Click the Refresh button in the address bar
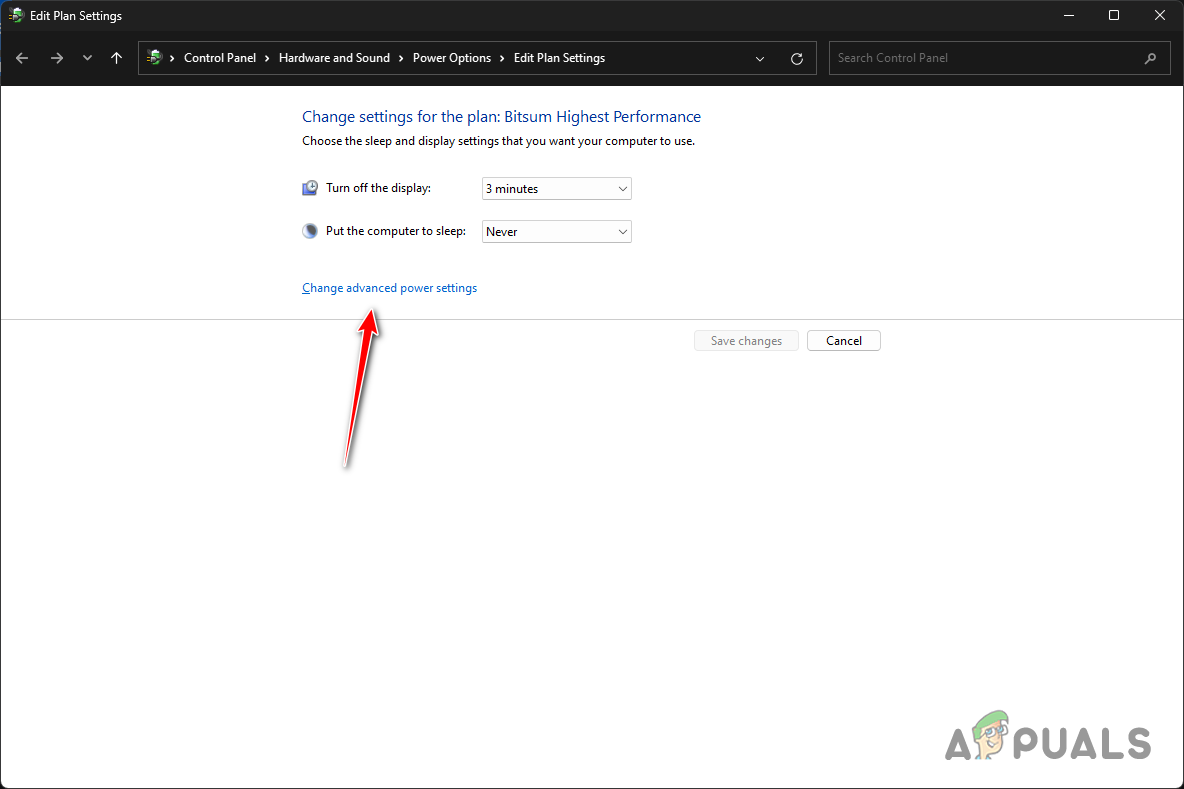Viewport: 1184px width, 789px height. 796,58
